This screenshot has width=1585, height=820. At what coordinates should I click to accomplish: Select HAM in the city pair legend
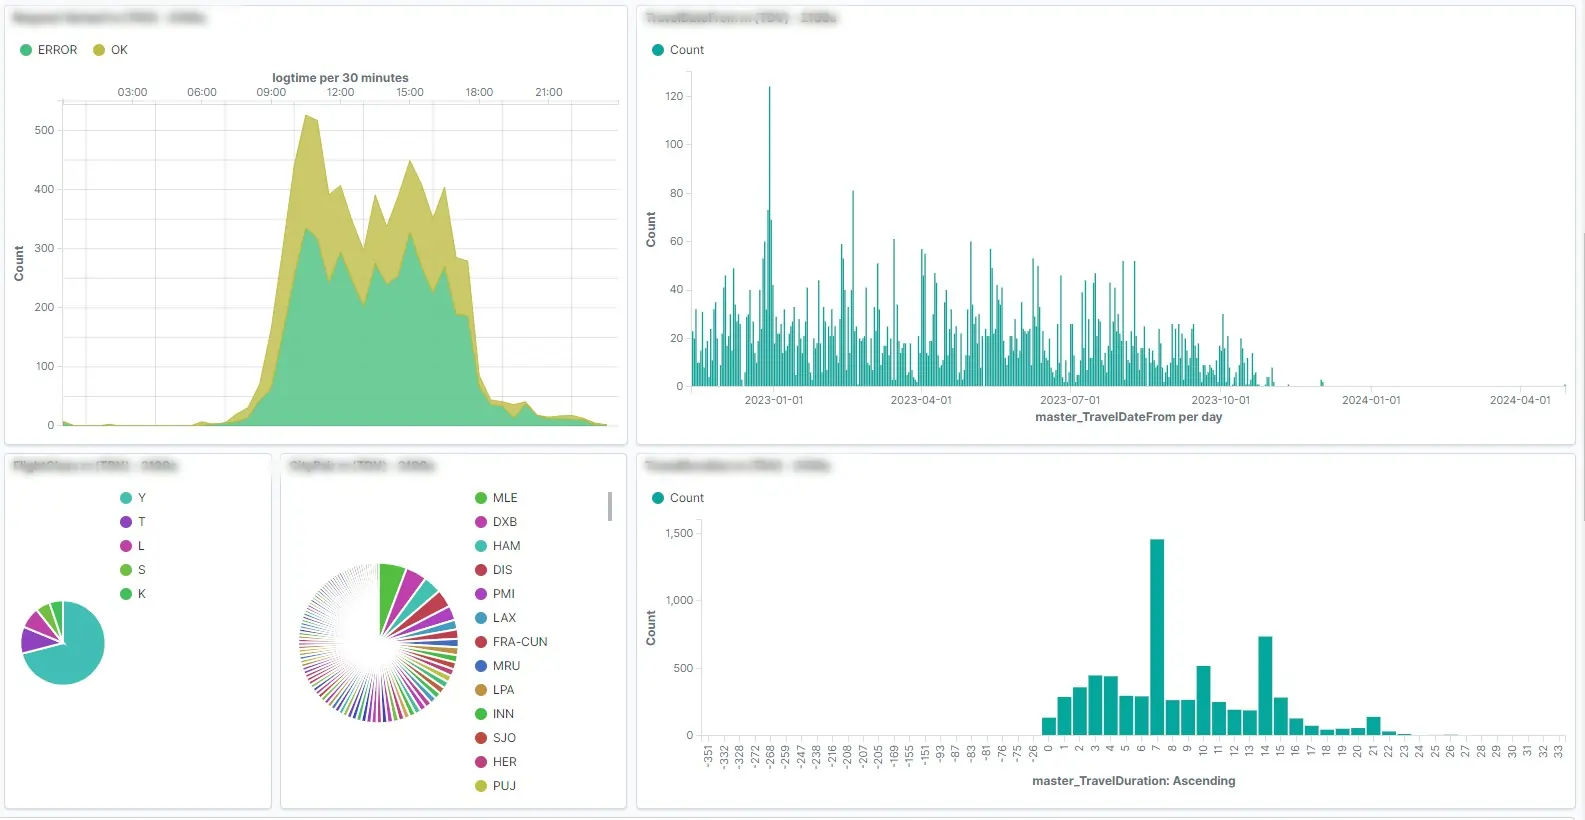[x=498, y=546]
